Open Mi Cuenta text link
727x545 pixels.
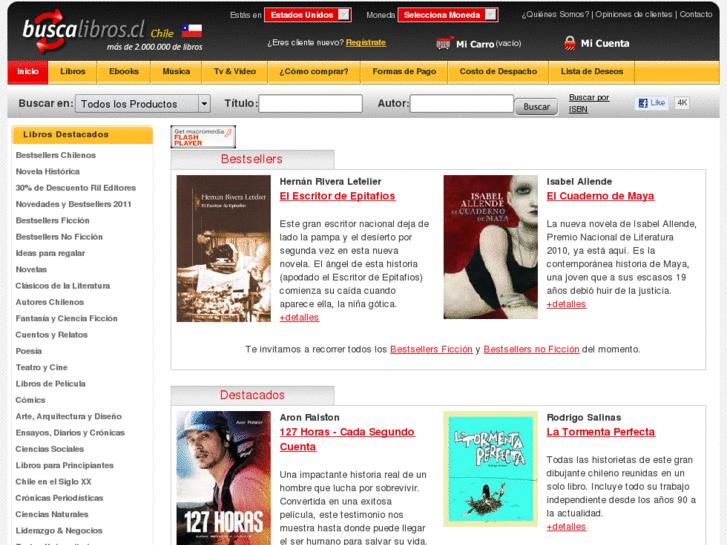pos(605,44)
